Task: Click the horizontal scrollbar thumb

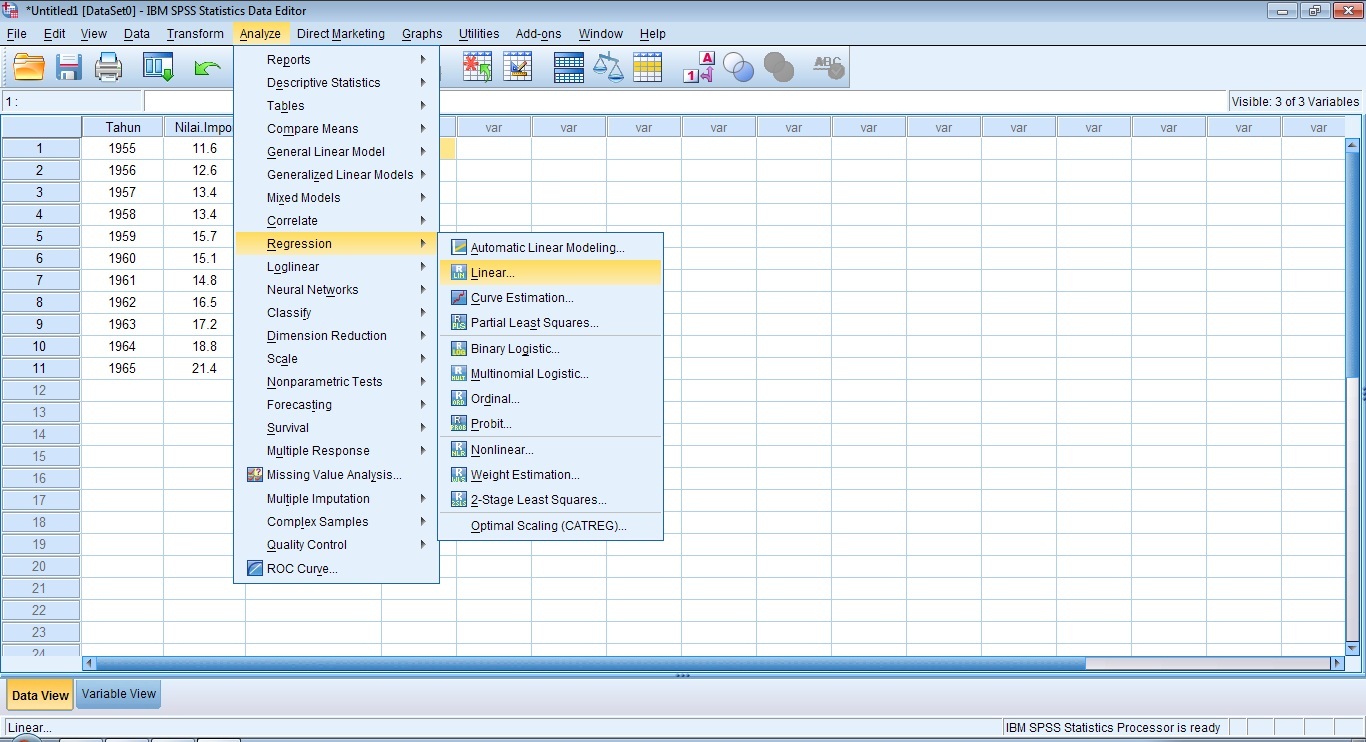Action: point(590,663)
